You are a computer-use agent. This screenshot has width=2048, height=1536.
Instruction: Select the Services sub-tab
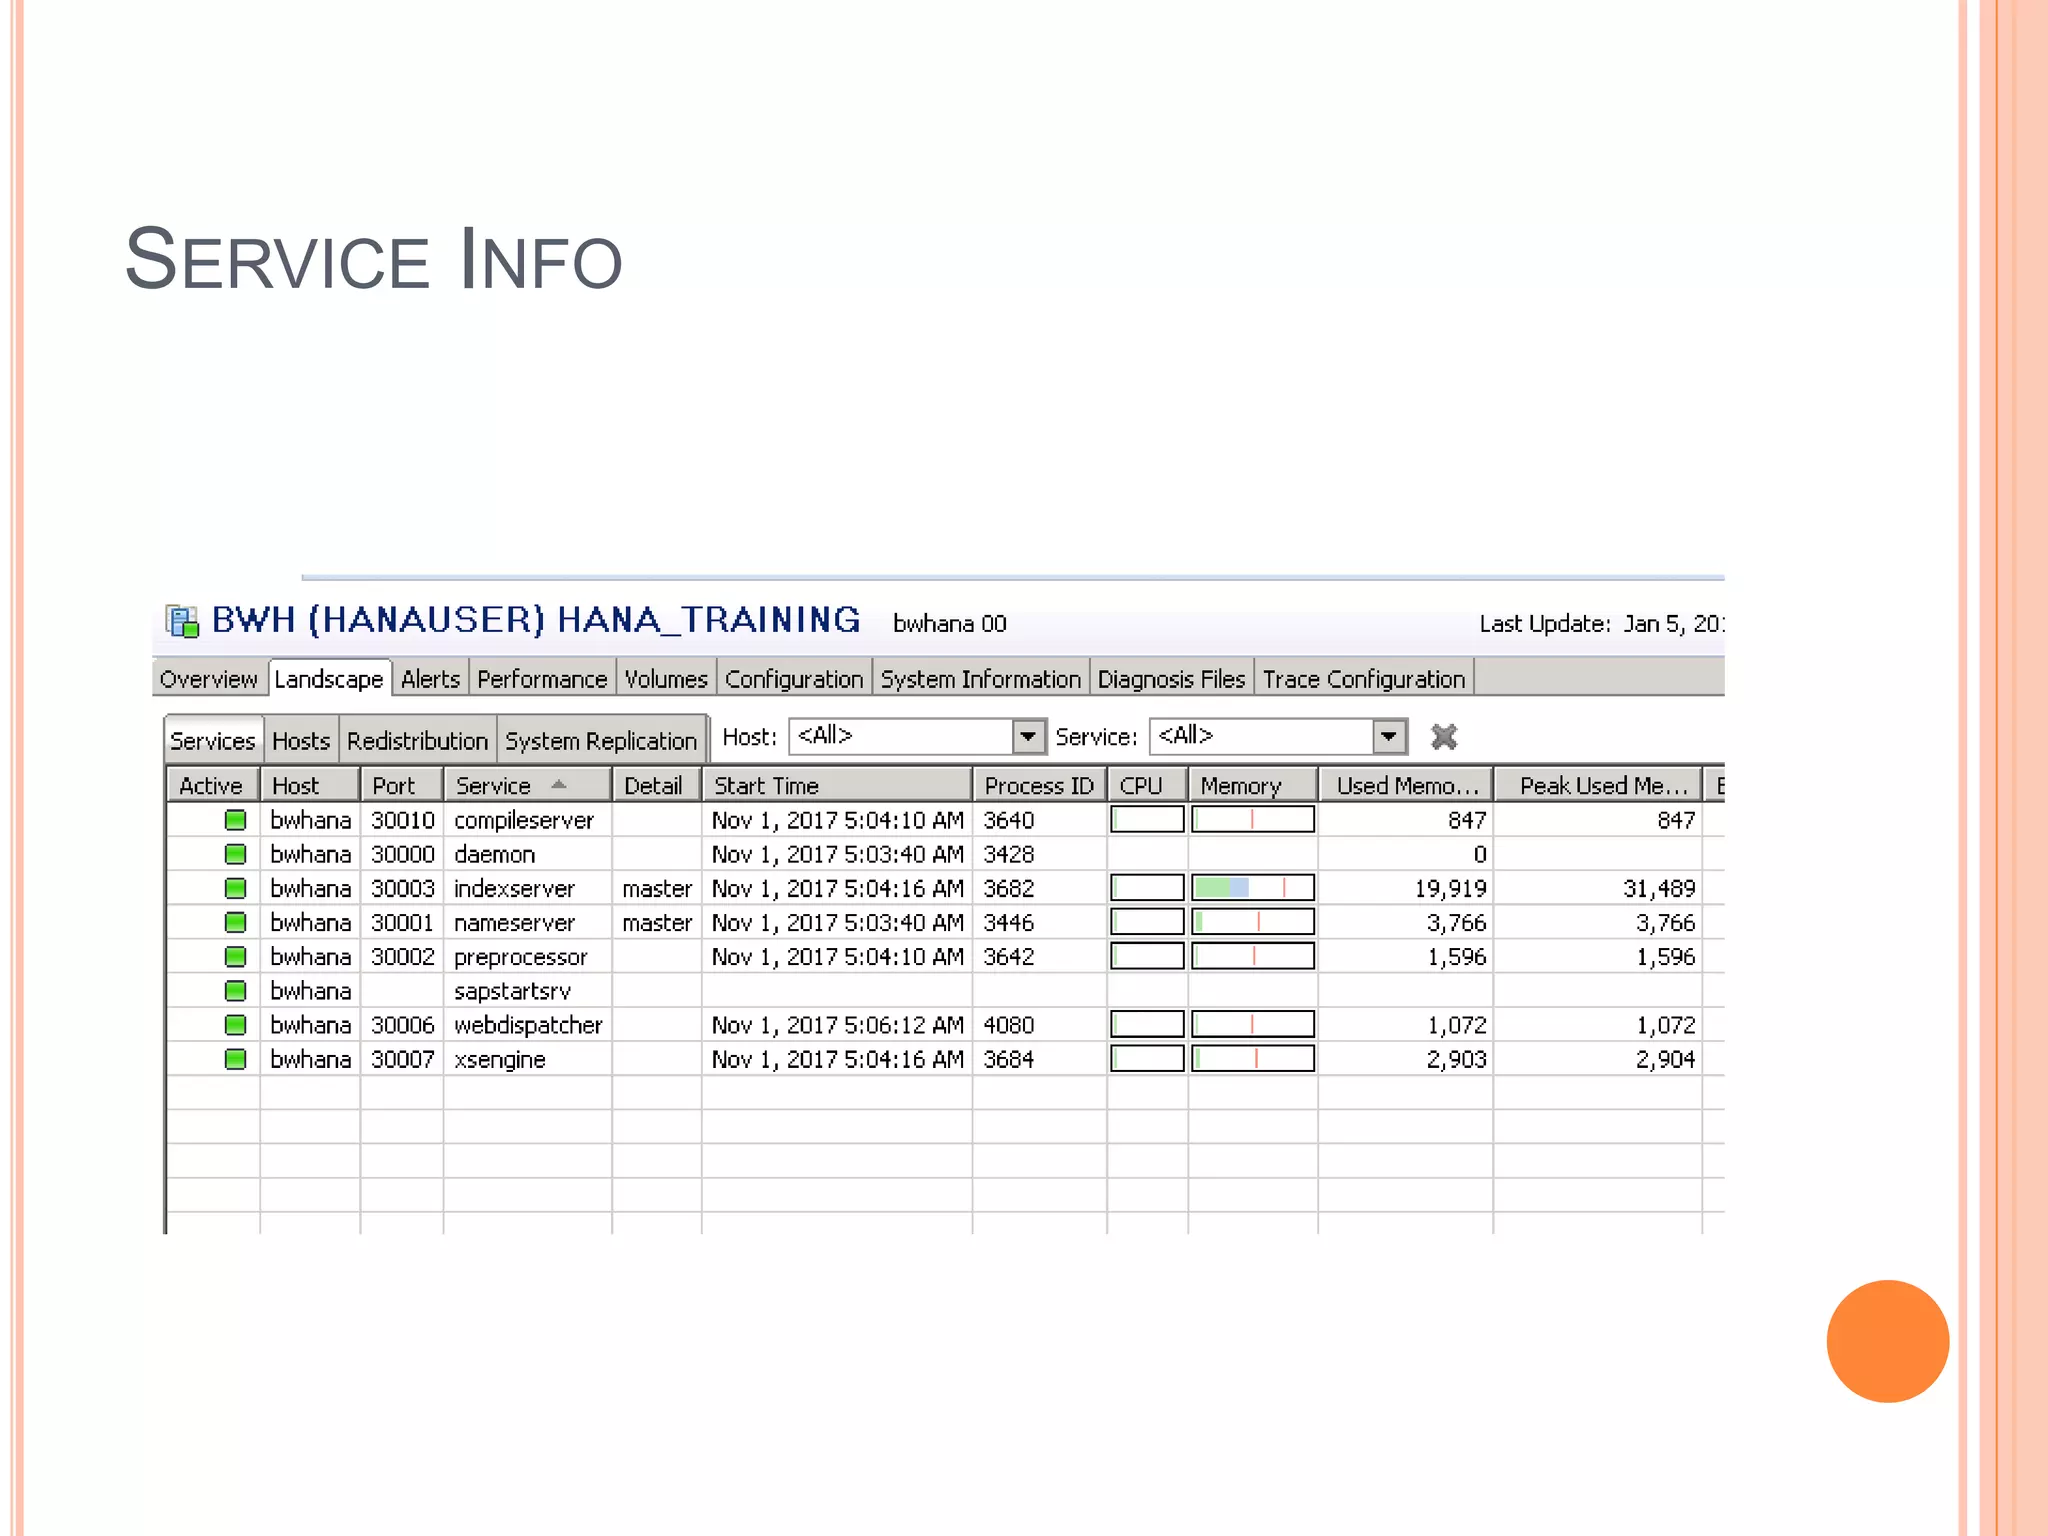click(213, 741)
